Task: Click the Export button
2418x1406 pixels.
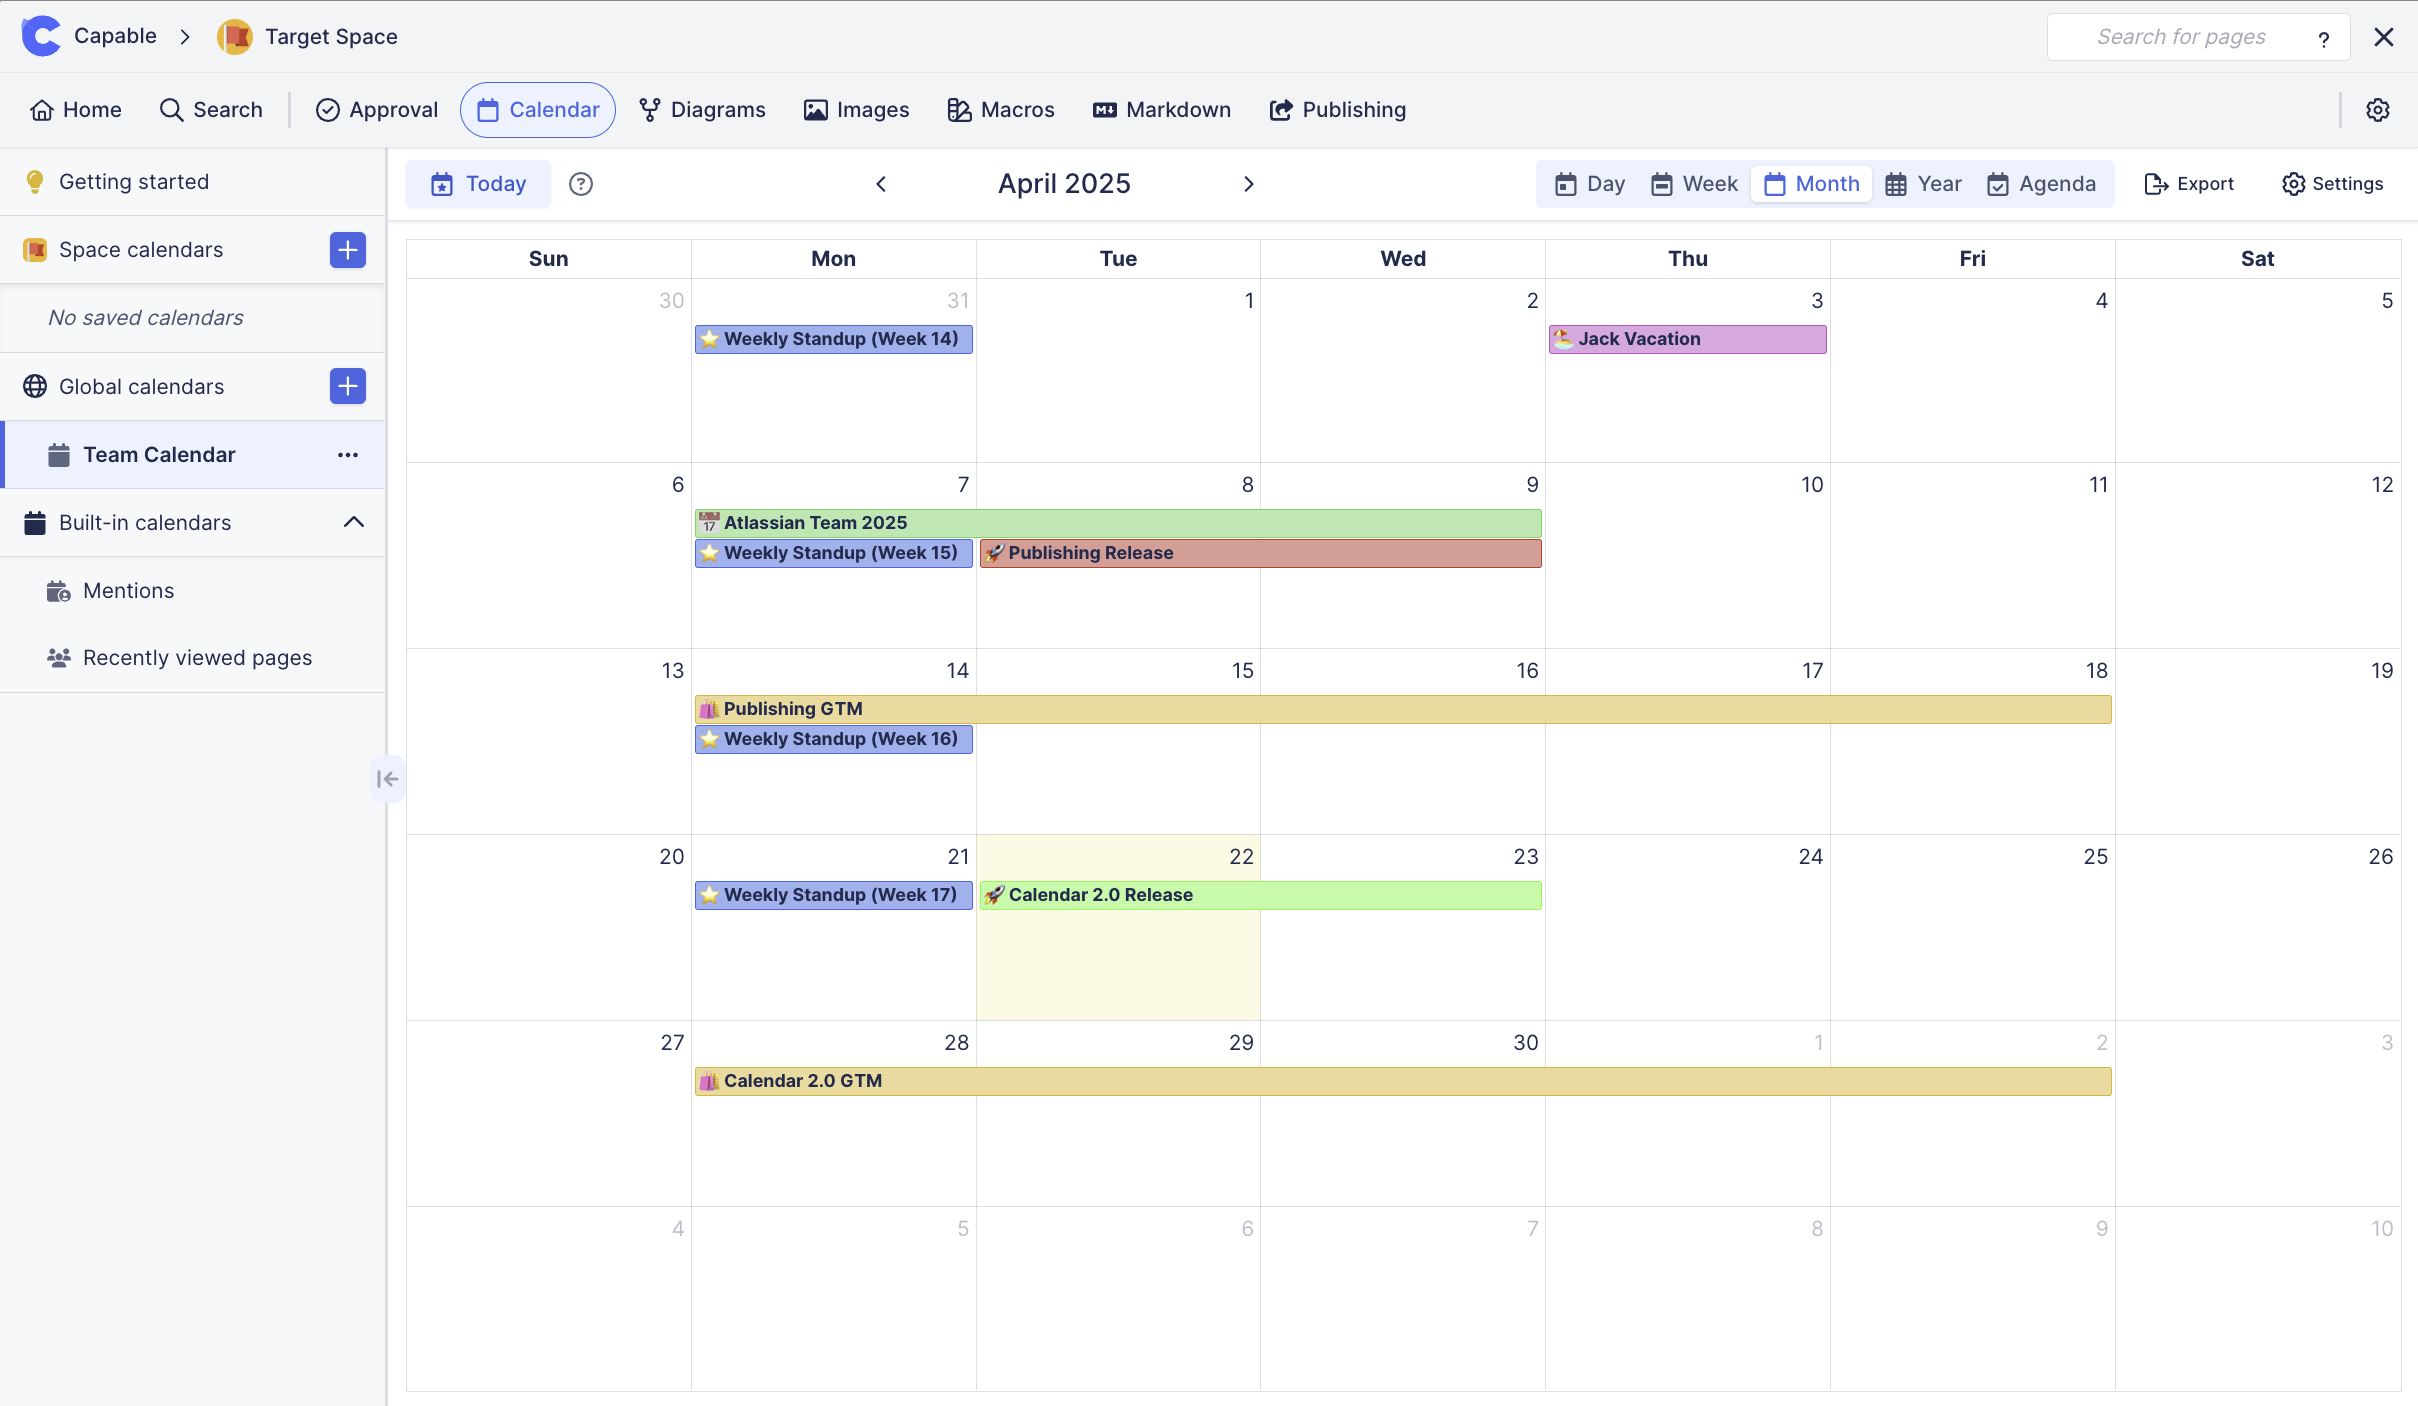Action: pyautogui.click(x=2188, y=184)
